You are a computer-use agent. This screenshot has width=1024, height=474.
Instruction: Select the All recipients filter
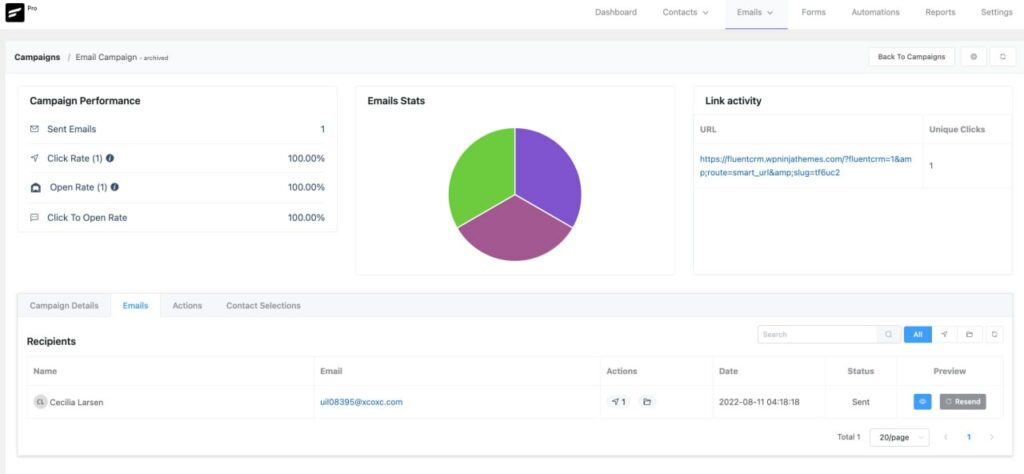tap(918, 334)
